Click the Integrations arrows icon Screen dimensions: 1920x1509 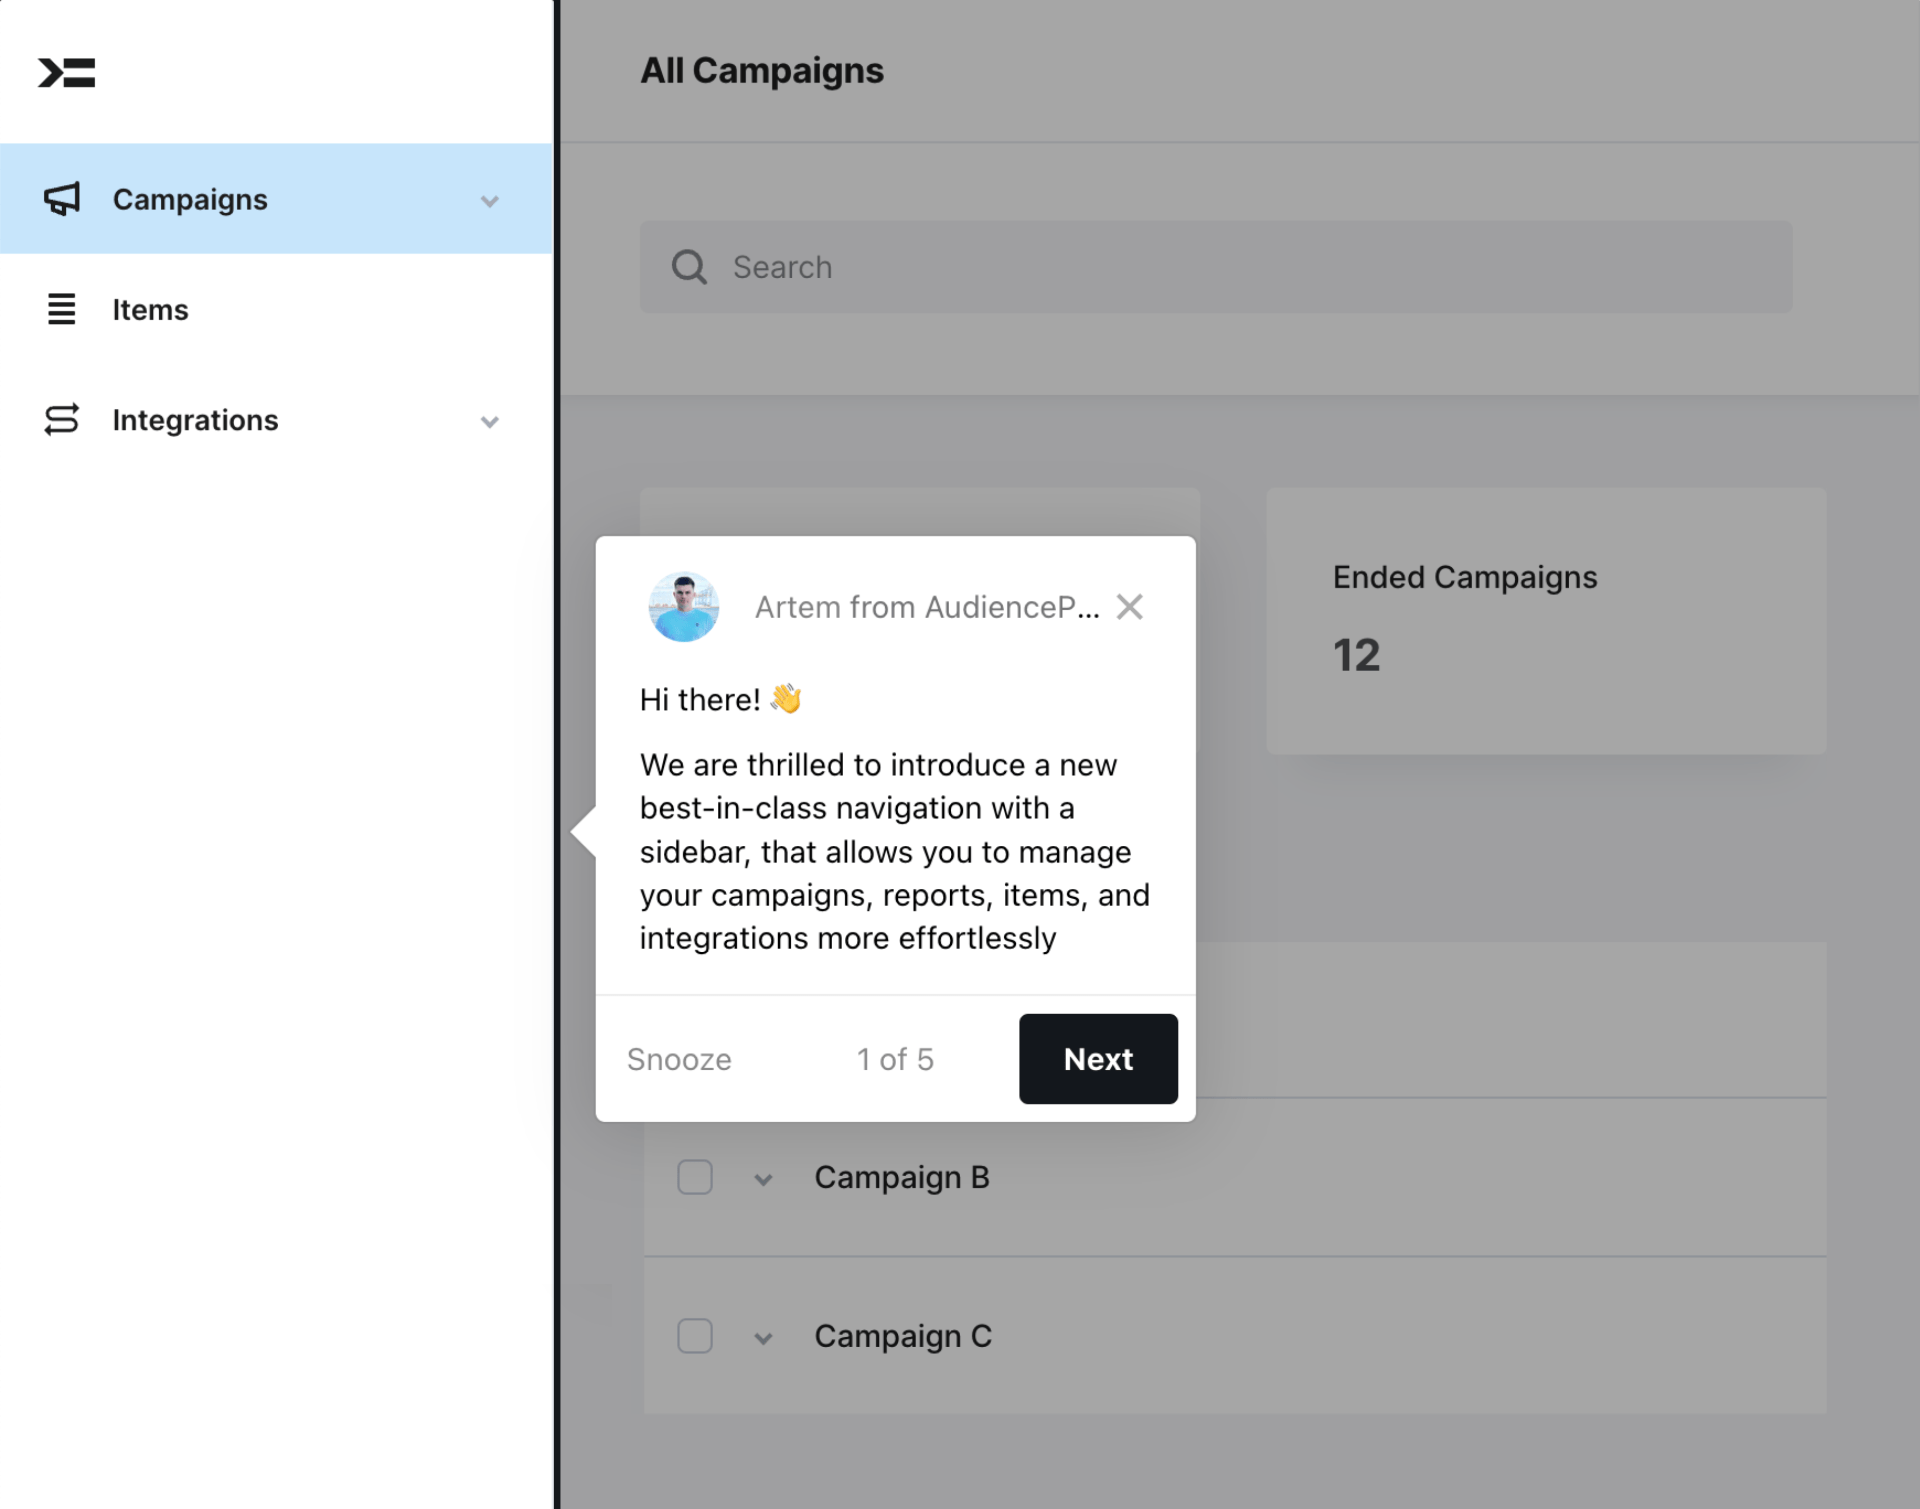click(x=62, y=419)
